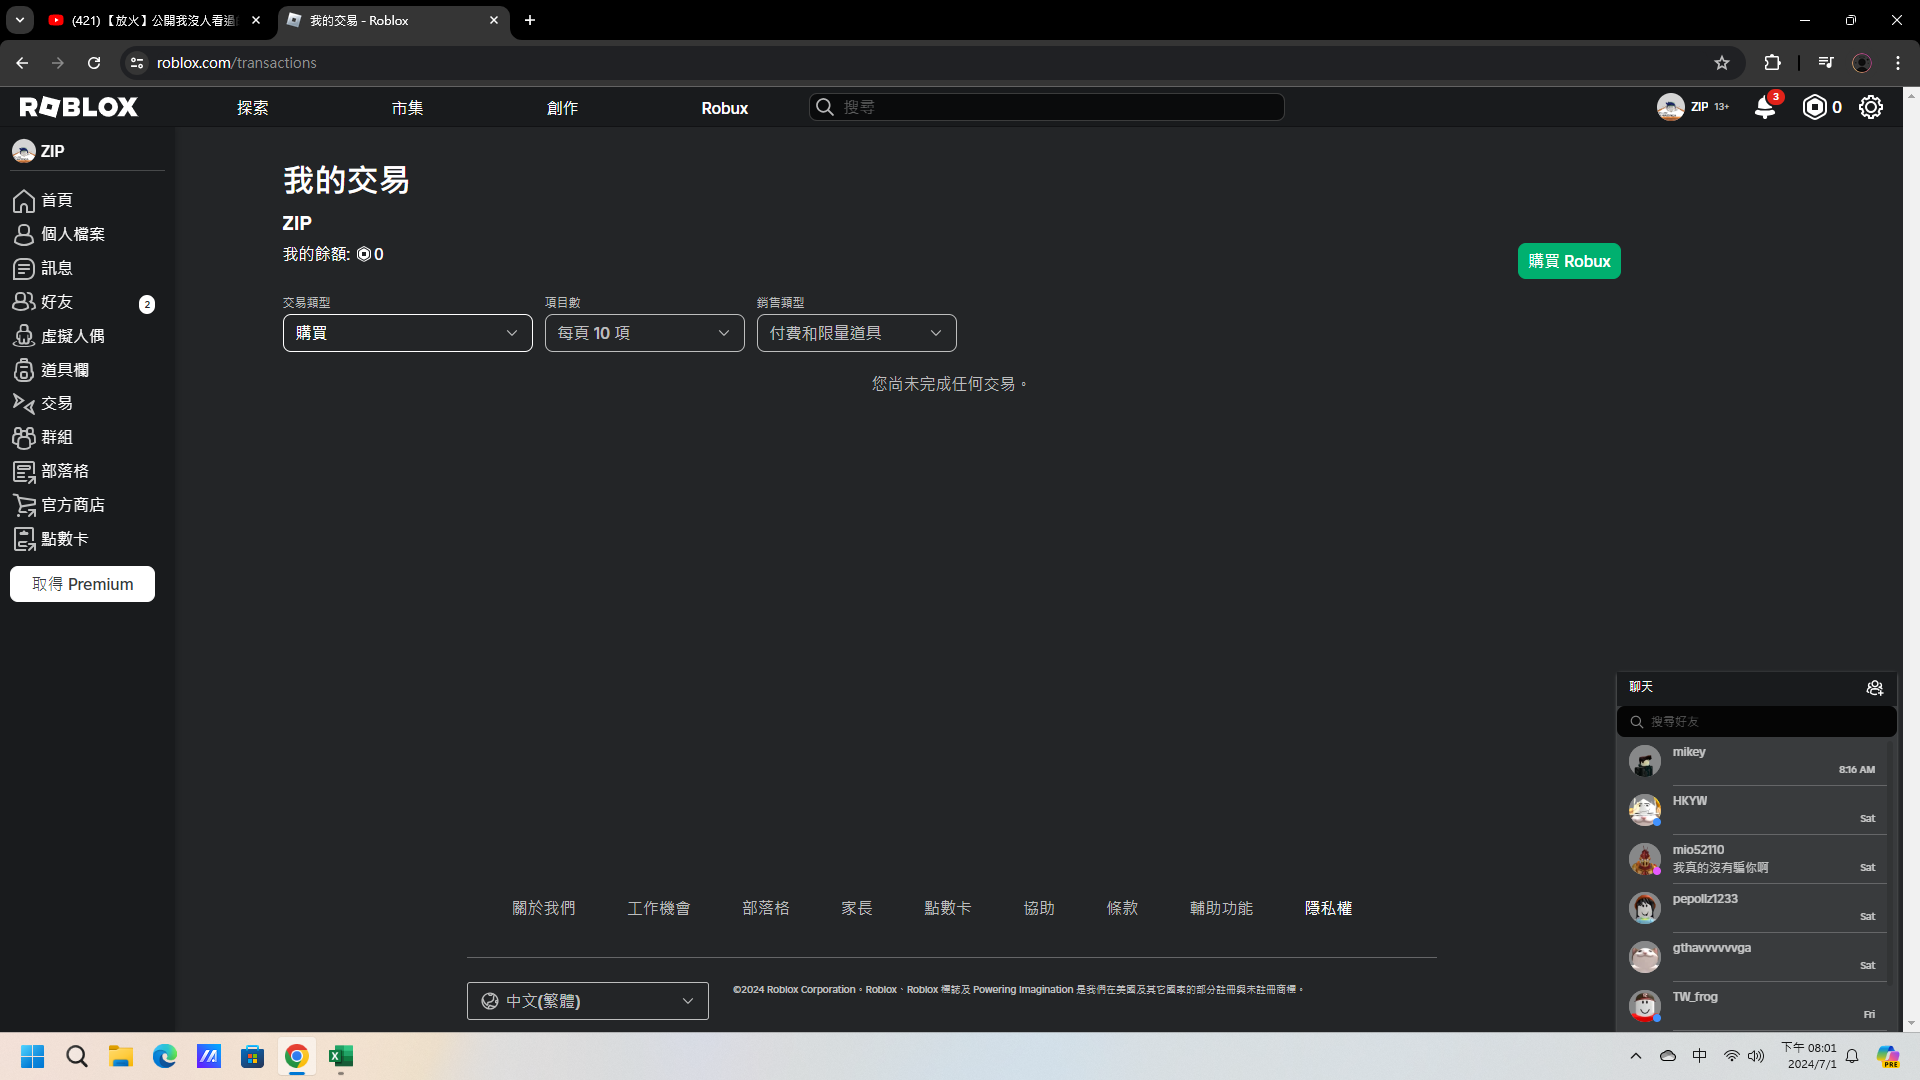This screenshot has width=1920, height=1080.
Task: Open a new browser tab
Action: [x=530, y=20]
